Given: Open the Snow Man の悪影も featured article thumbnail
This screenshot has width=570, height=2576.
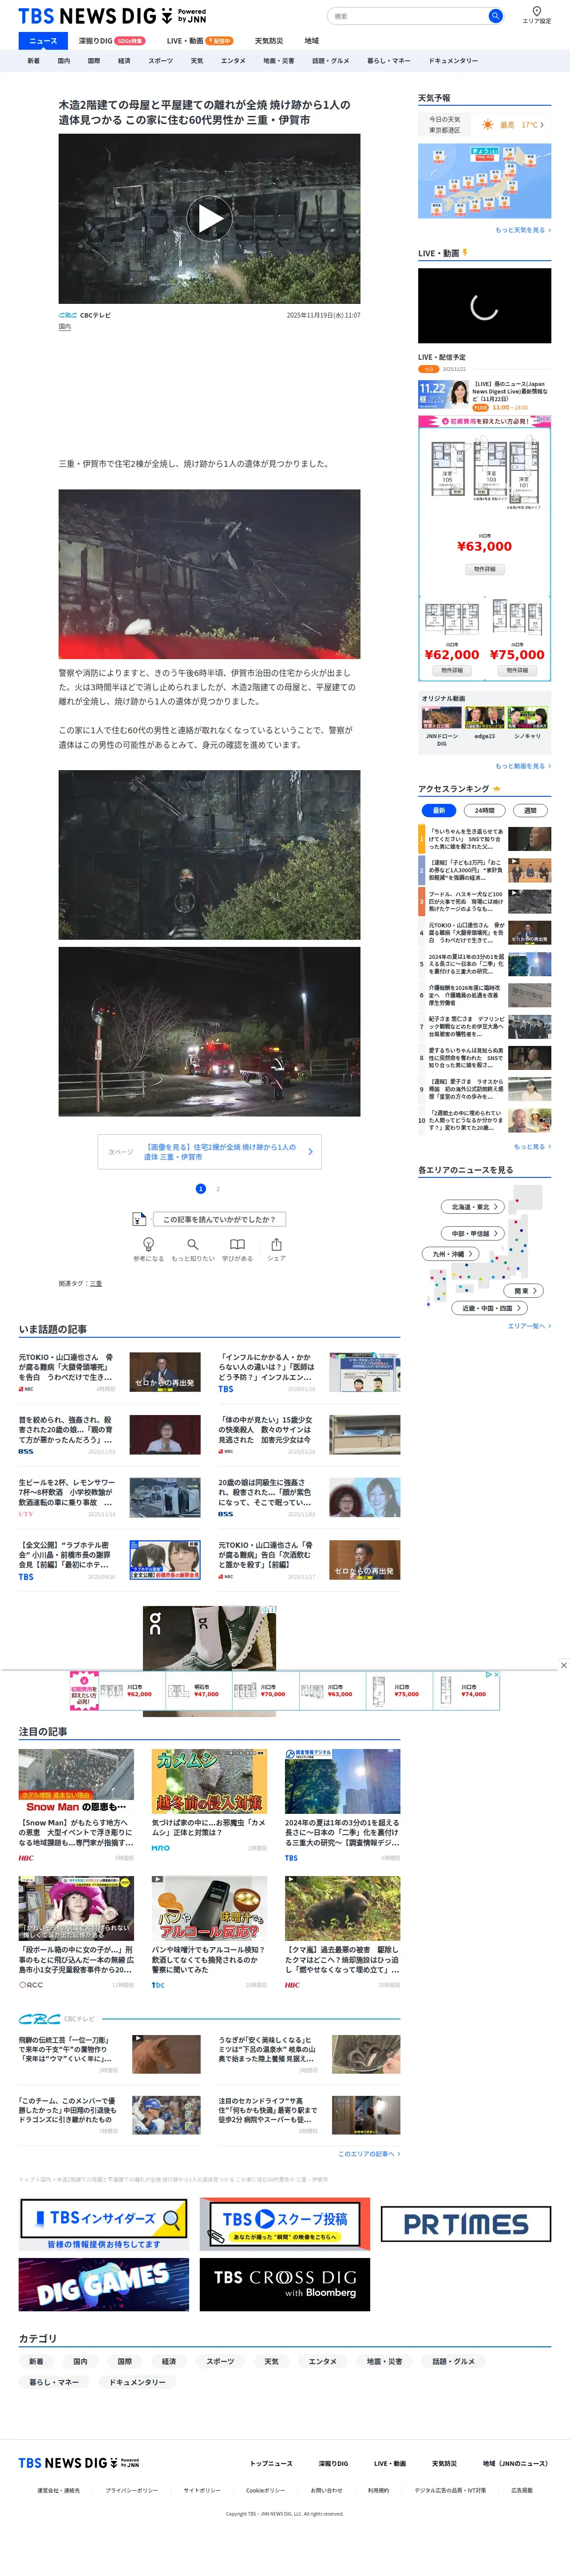Looking at the screenshot, I should (76, 1781).
